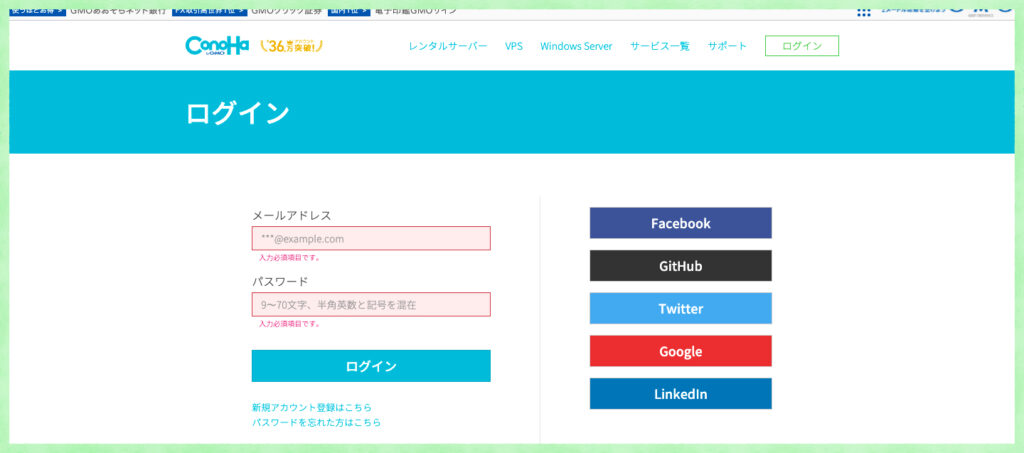Click the ログイン page heading
The width and height of the screenshot is (1024, 453).
tap(238, 113)
